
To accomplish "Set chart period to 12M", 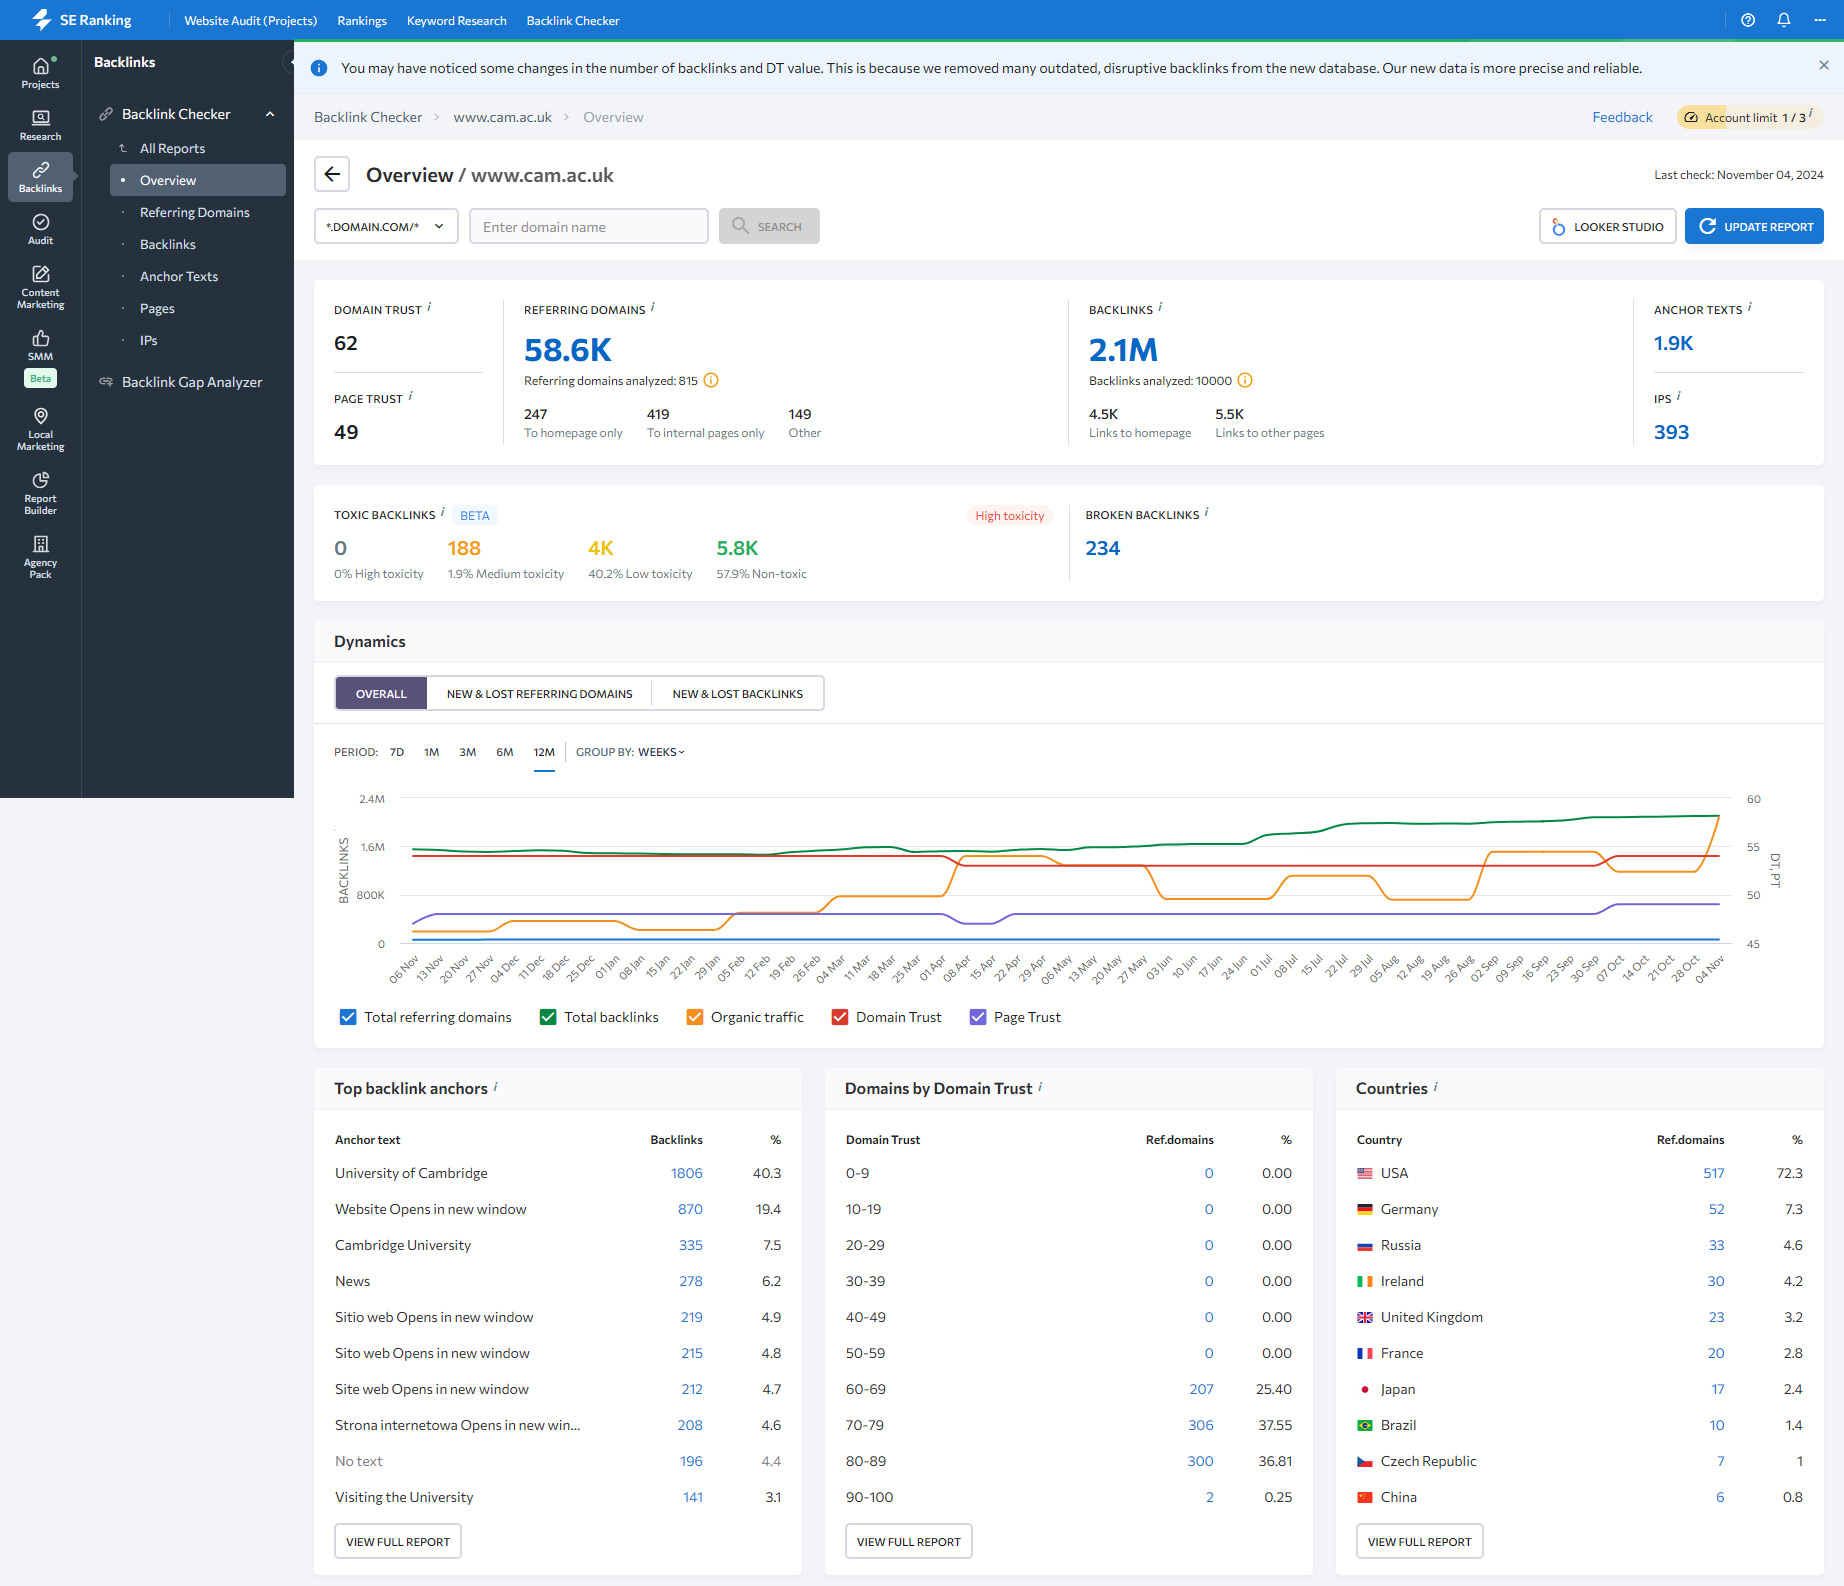I will click(544, 752).
